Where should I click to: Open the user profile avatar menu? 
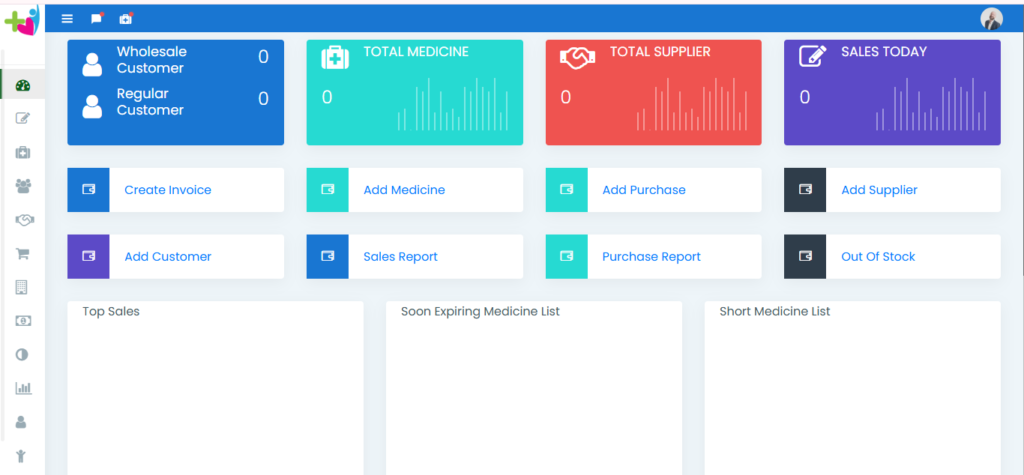pos(991,19)
